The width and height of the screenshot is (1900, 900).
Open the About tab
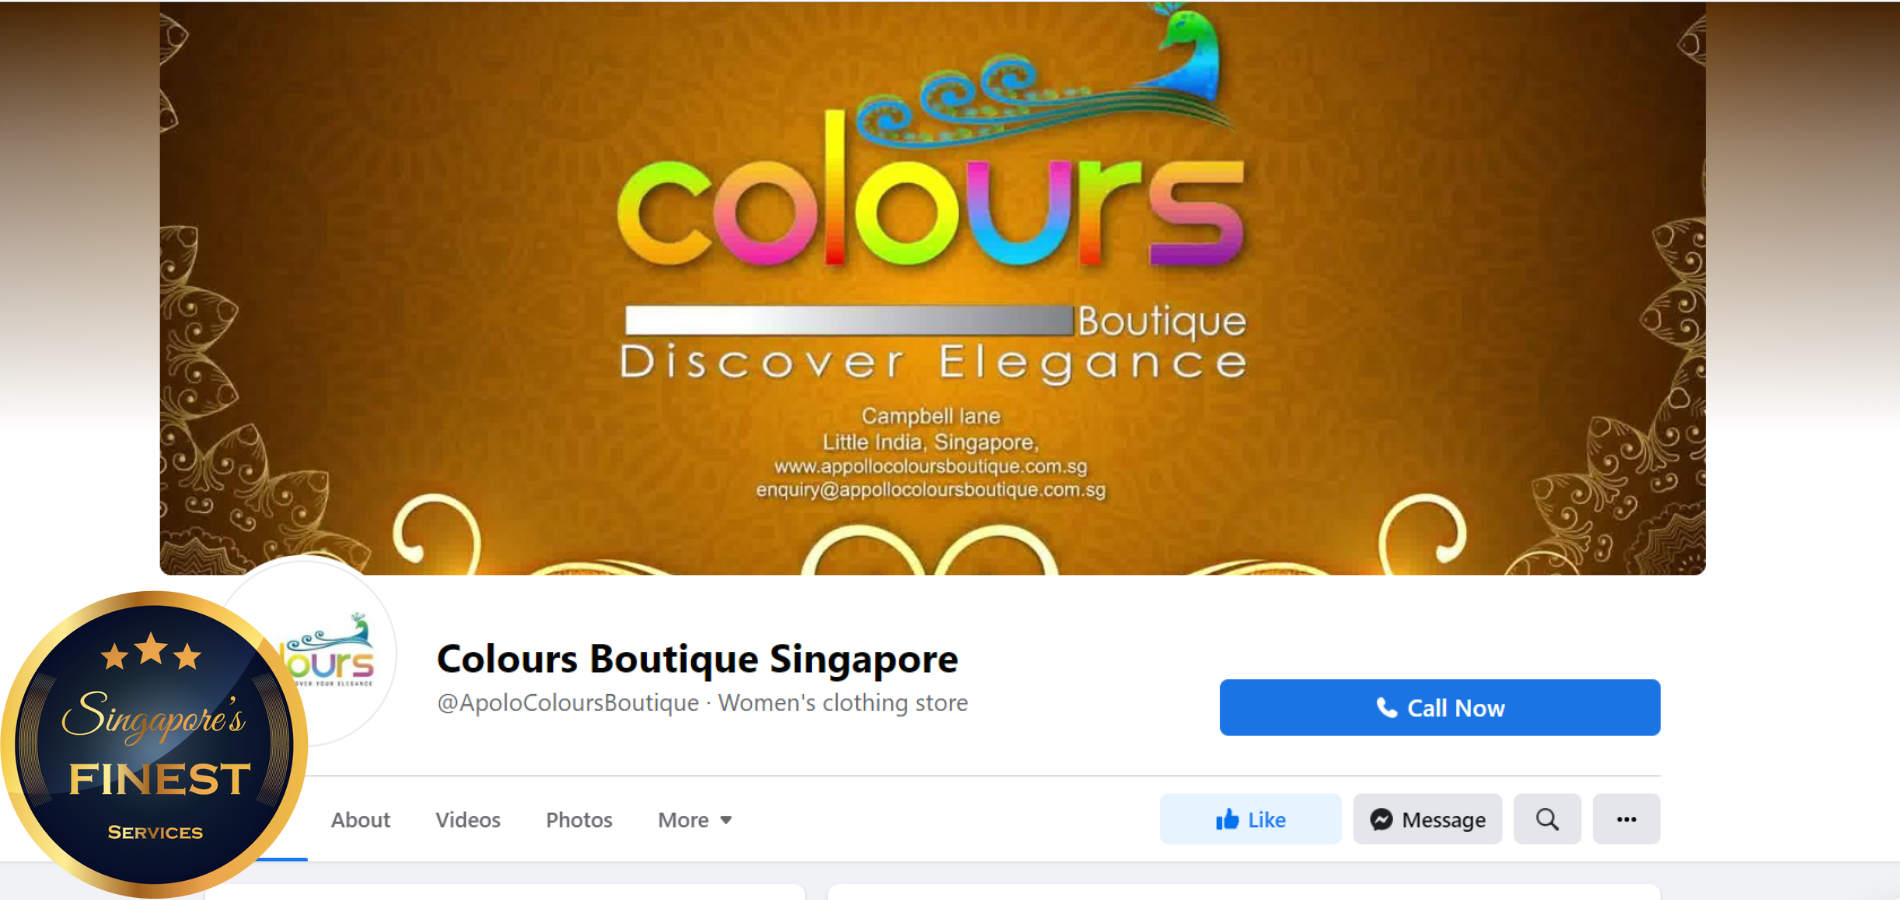tap(360, 820)
